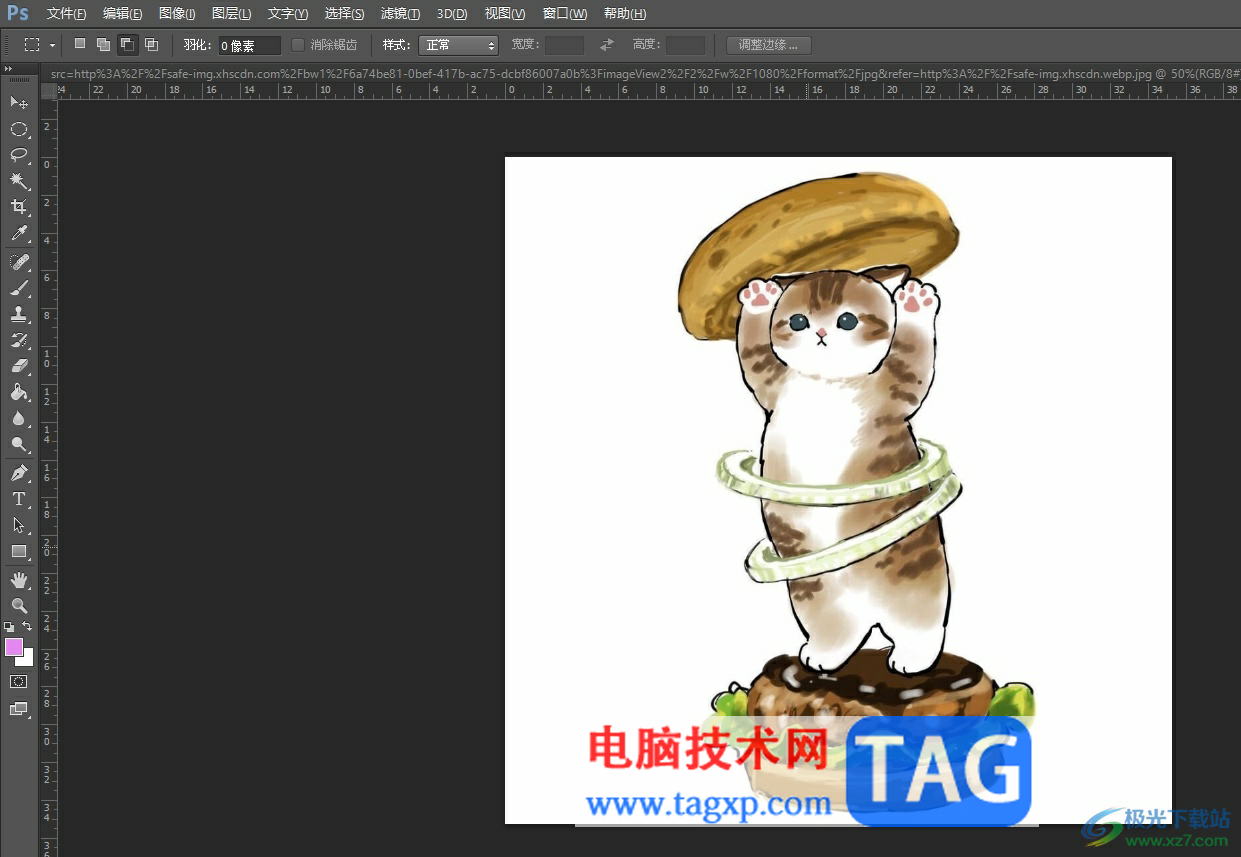Open the 文字(Y) menu
The height and width of the screenshot is (857, 1241).
288,14
